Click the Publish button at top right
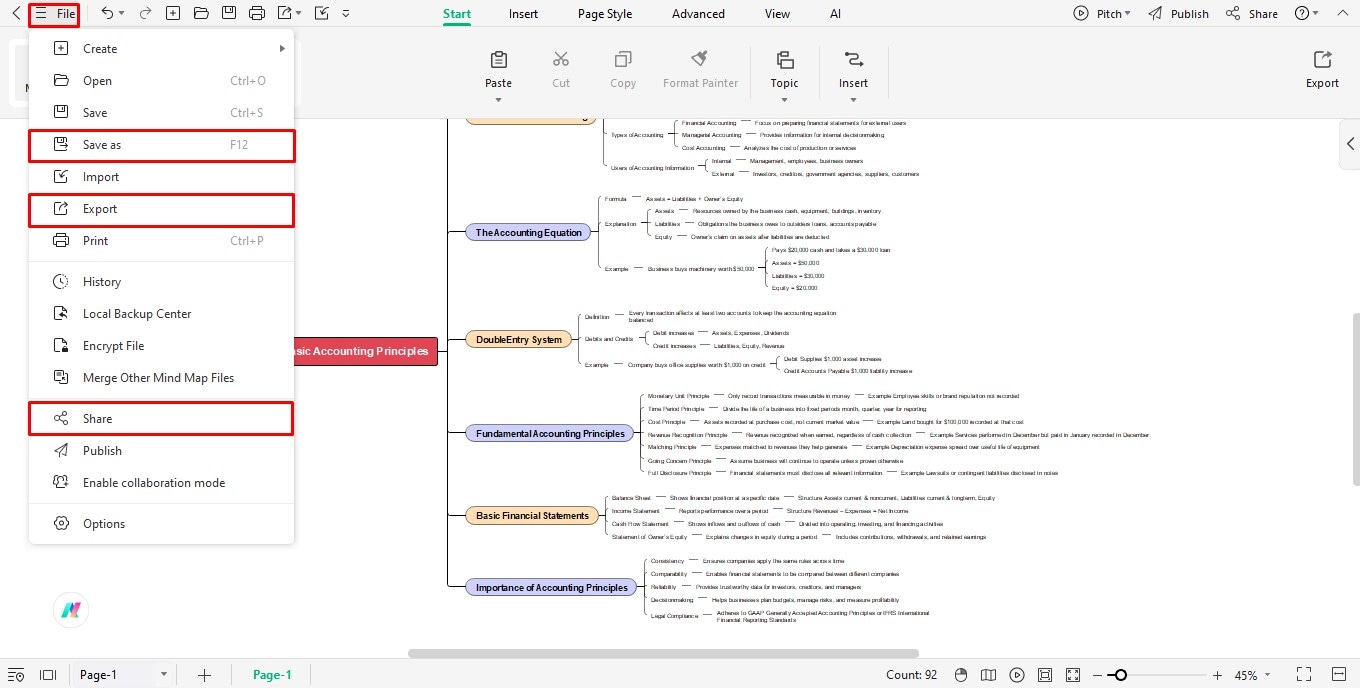Viewport: 1360px width, 688px height. (1179, 13)
